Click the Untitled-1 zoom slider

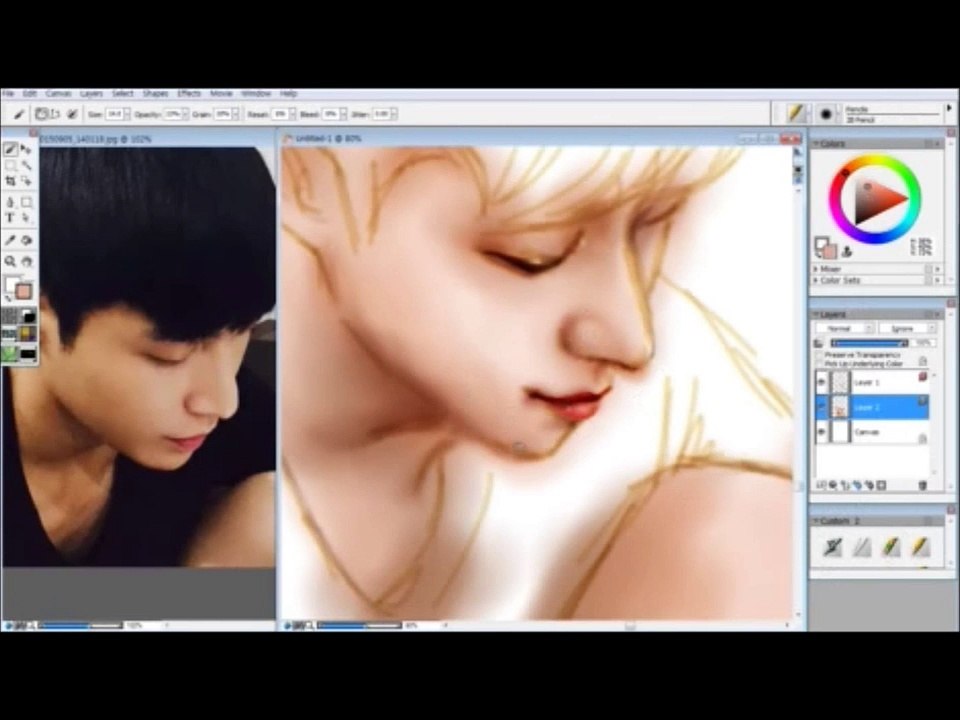coord(359,625)
